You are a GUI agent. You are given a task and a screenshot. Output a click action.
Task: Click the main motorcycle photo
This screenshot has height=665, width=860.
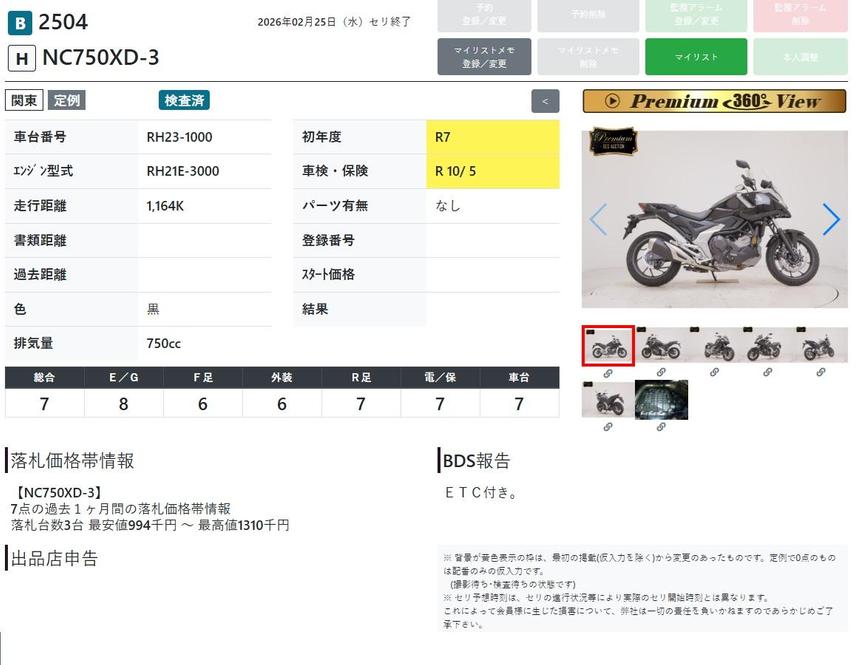714,220
